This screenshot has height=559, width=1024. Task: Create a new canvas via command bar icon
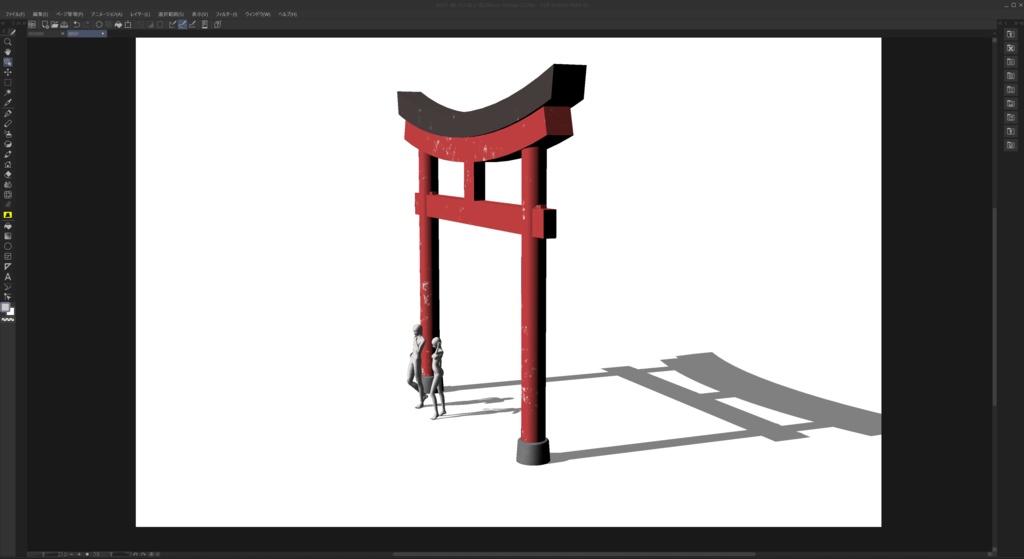(45, 25)
